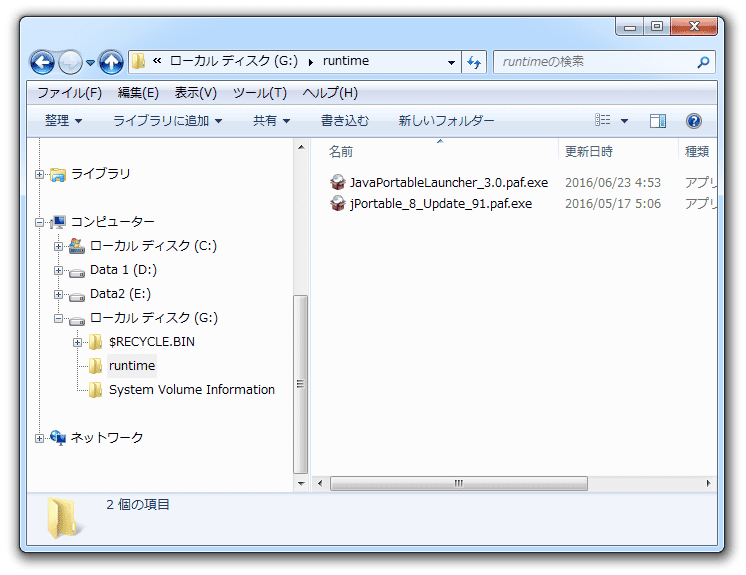
Task: Expand Data2 (E:) node
Action: point(59,294)
